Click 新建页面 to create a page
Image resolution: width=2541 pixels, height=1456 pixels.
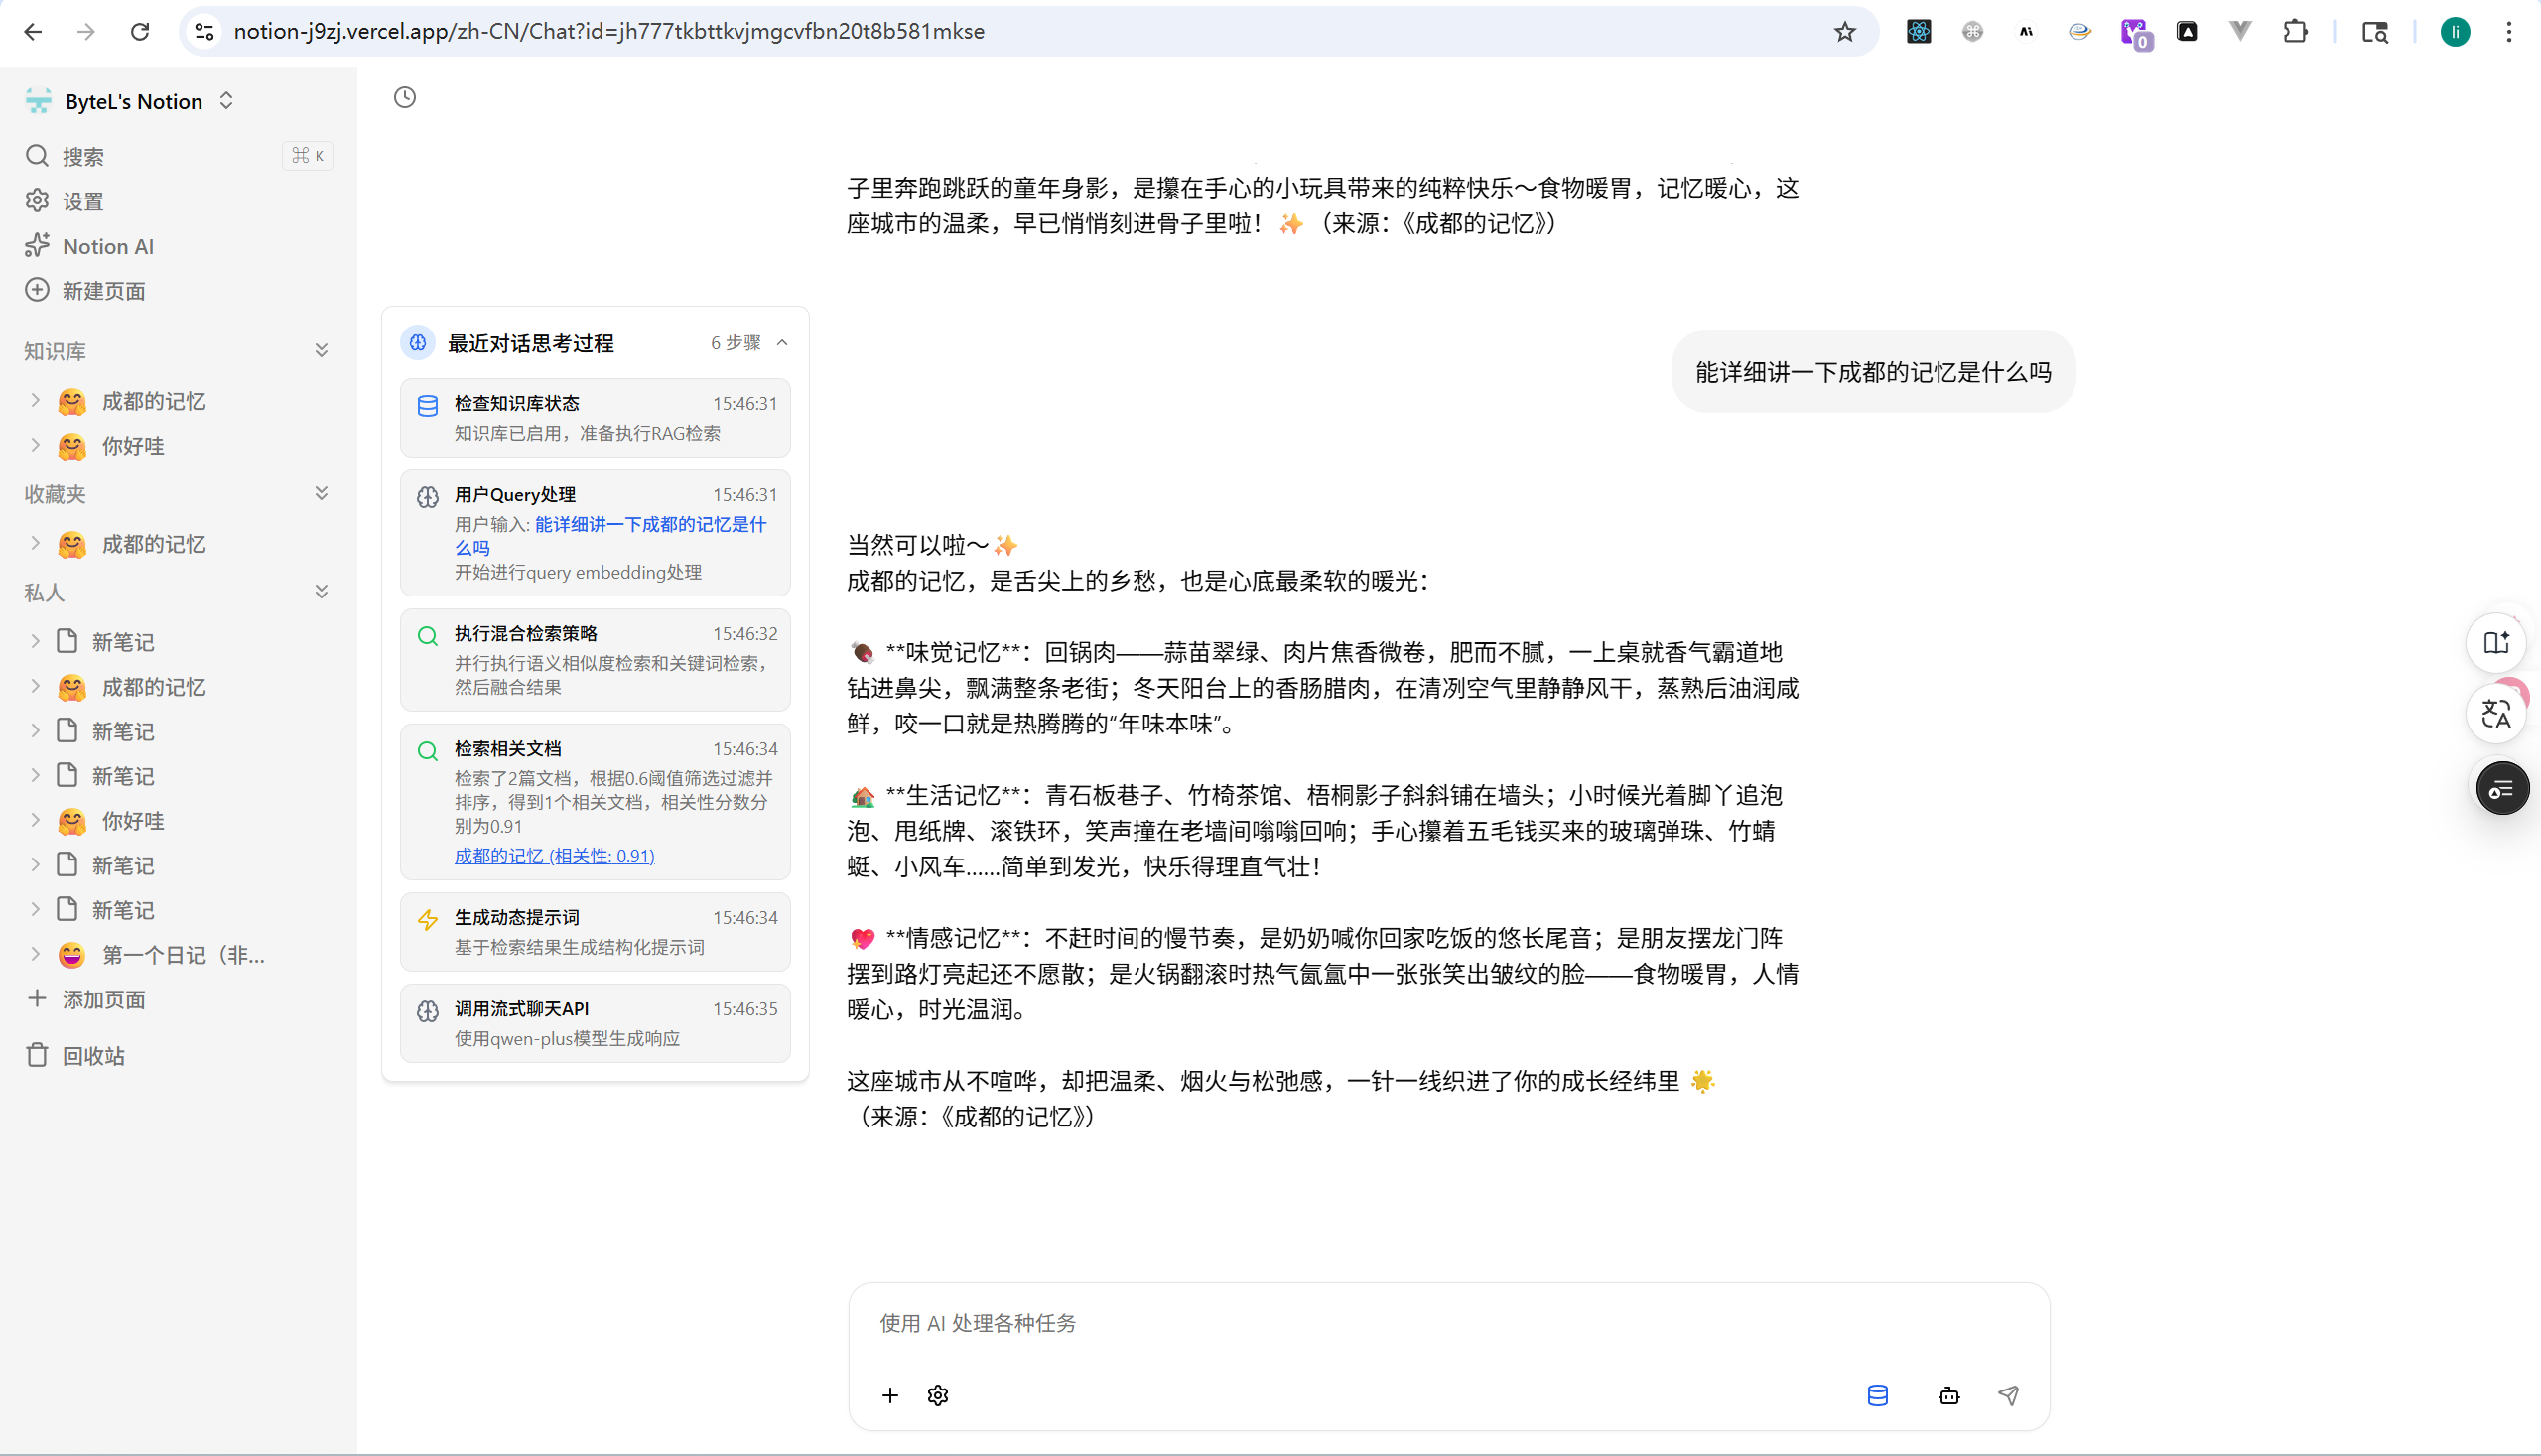[x=103, y=290]
